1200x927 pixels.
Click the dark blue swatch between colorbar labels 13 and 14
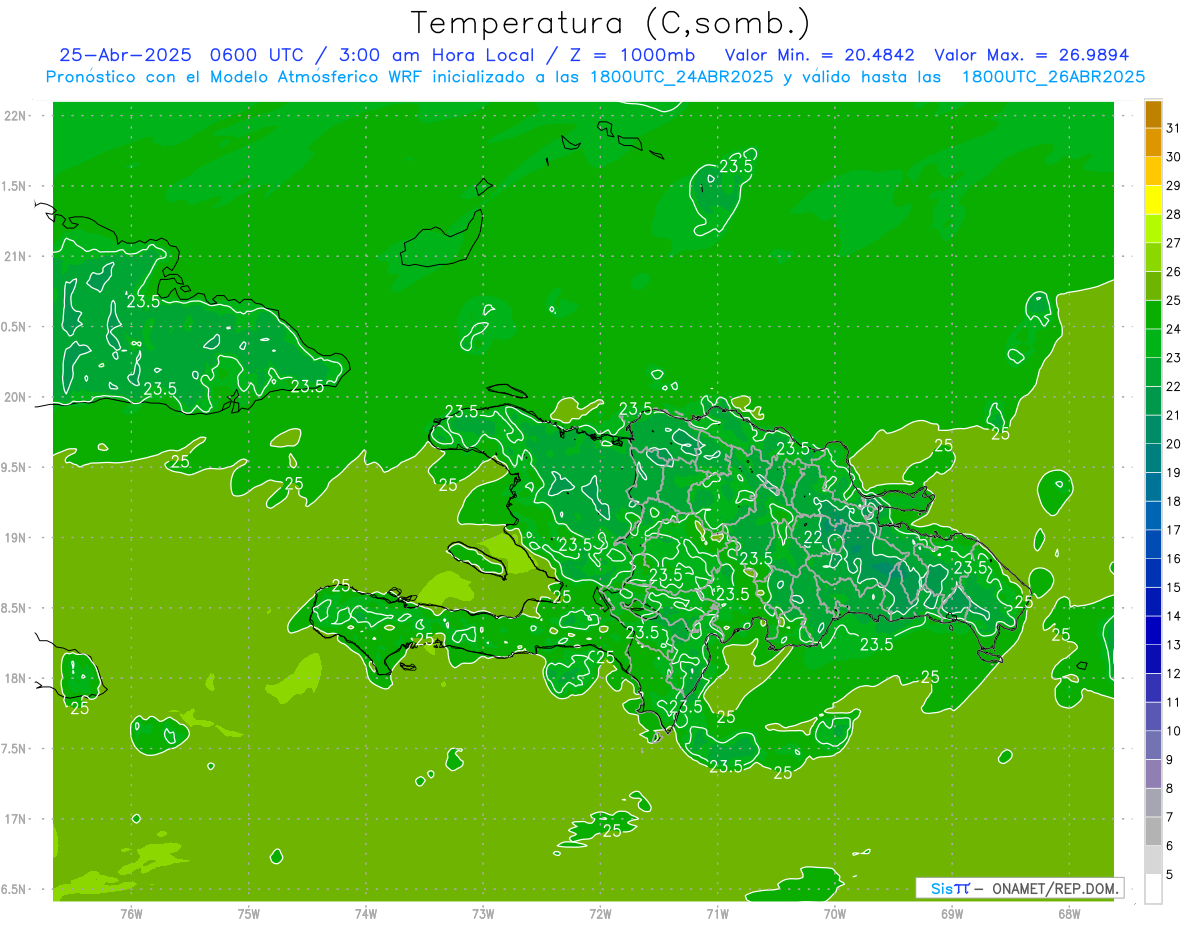[1153, 630]
